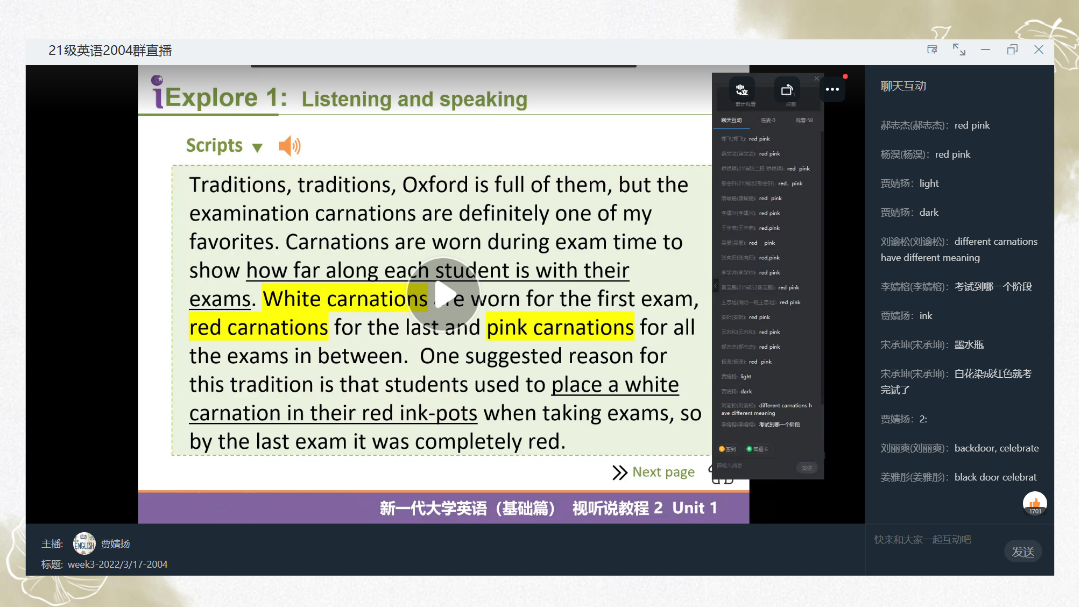Select the overlay's first chat interaction tab
Image resolution: width=1079 pixels, height=607 pixels.
[x=731, y=120]
